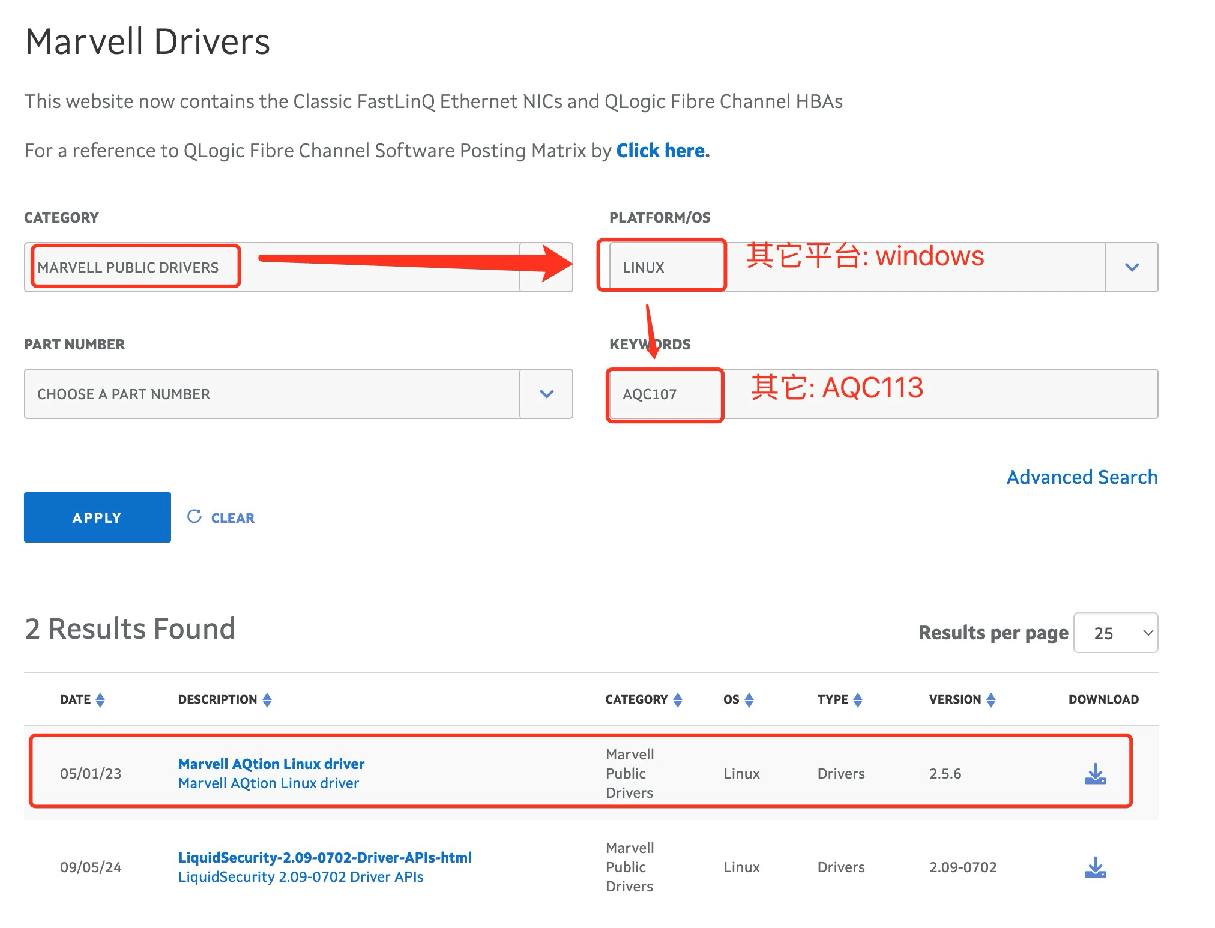Select the date 09/05/24 cell
The width and height of the screenshot is (1215, 928).
pos(91,868)
